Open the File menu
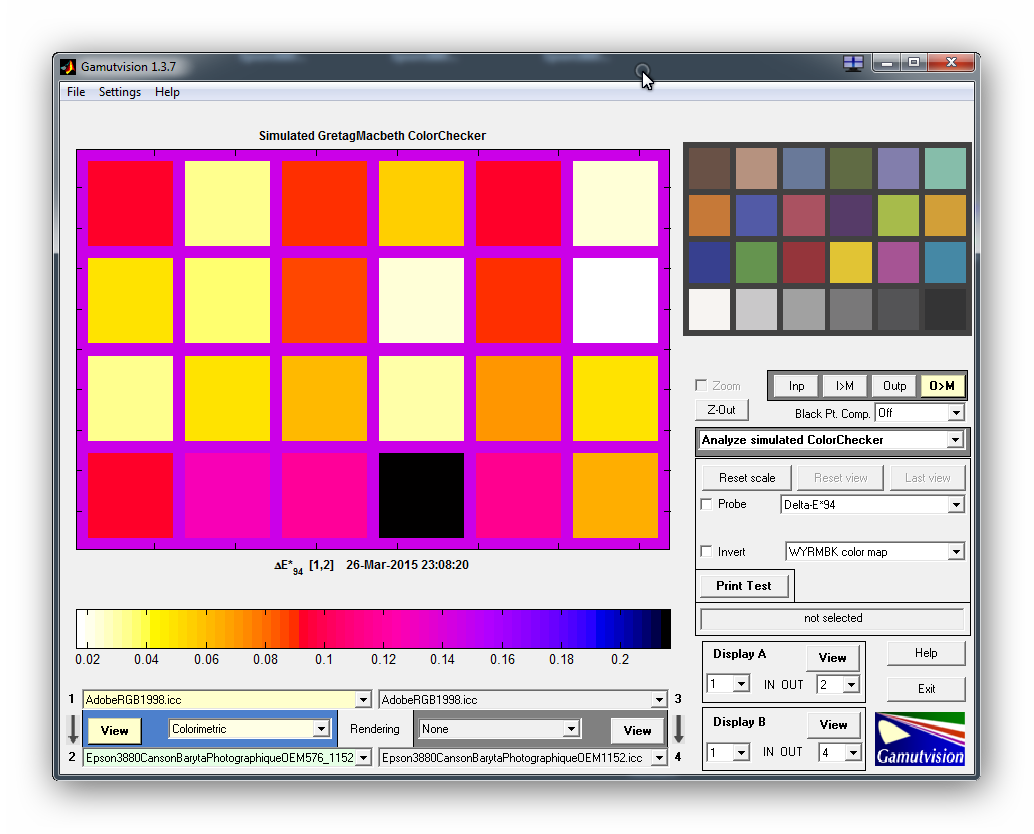 point(76,92)
